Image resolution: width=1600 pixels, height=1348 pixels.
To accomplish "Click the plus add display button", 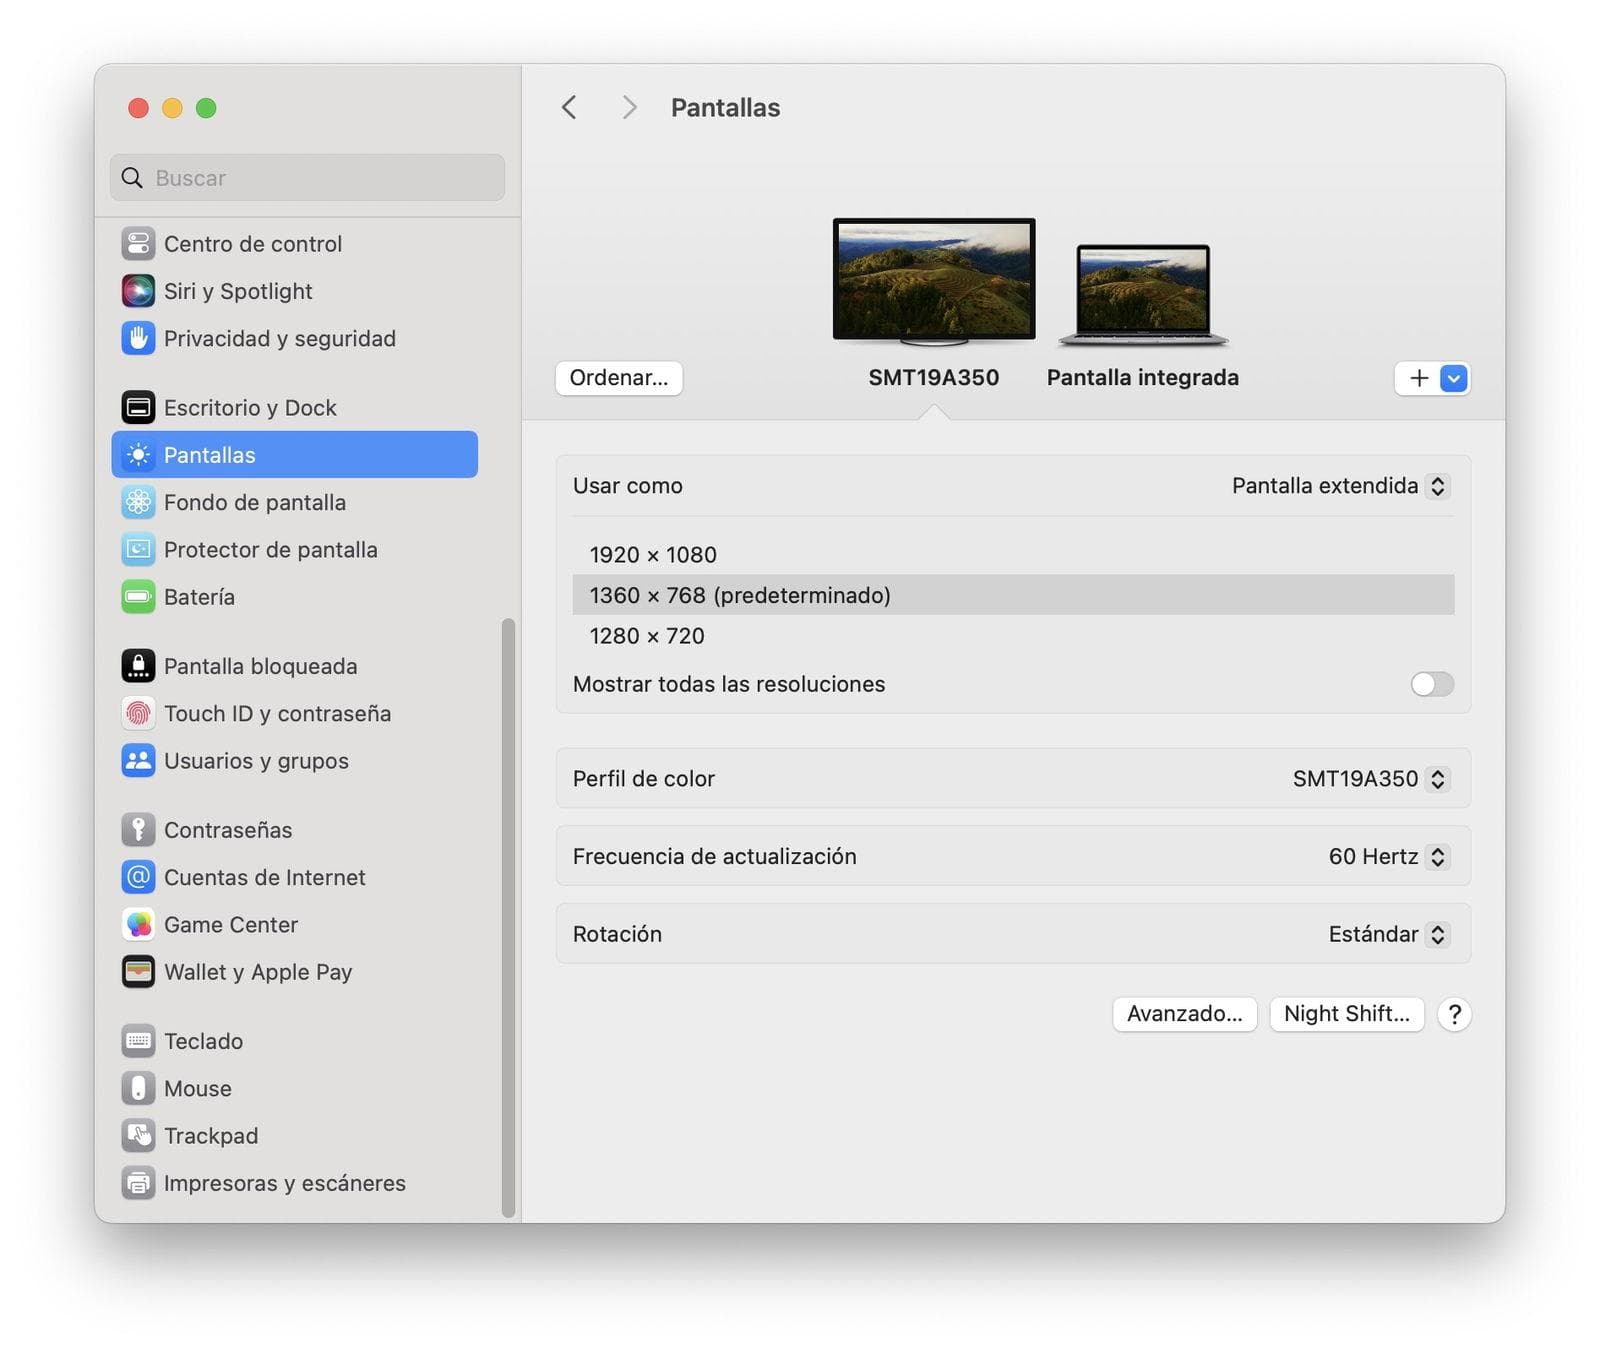I will (x=1418, y=378).
